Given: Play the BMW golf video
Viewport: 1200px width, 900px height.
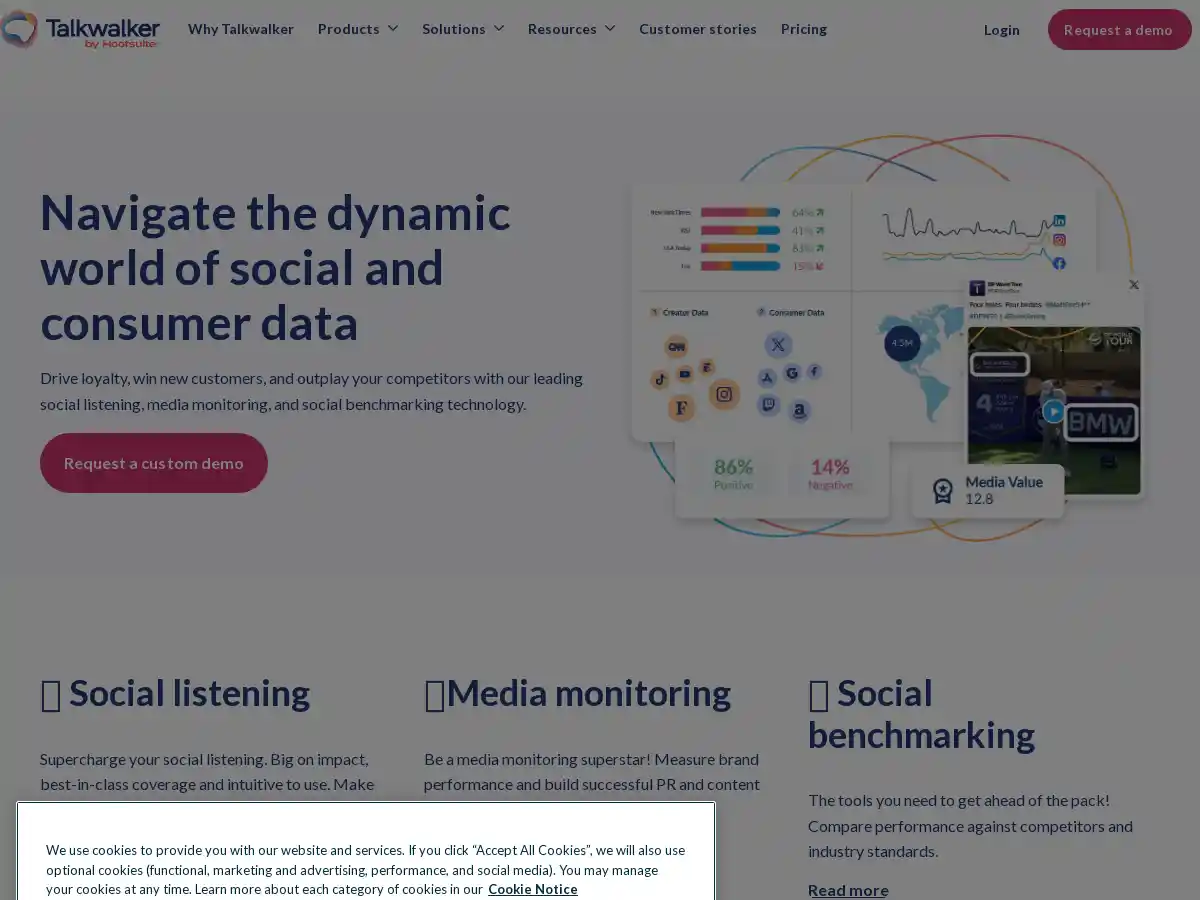Looking at the screenshot, I should click(1053, 411).
